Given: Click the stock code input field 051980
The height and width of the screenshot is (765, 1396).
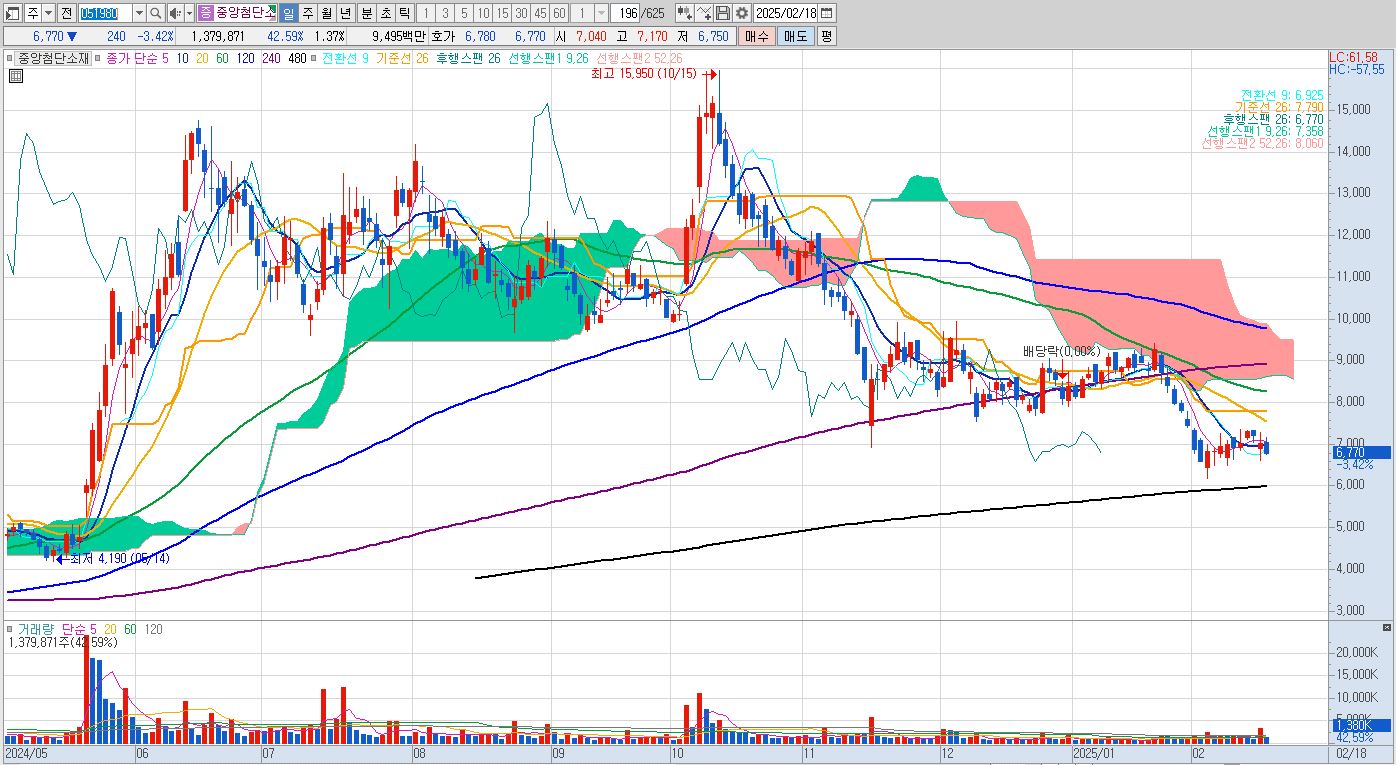Looking at the screenshot, I should coord(105,13).
